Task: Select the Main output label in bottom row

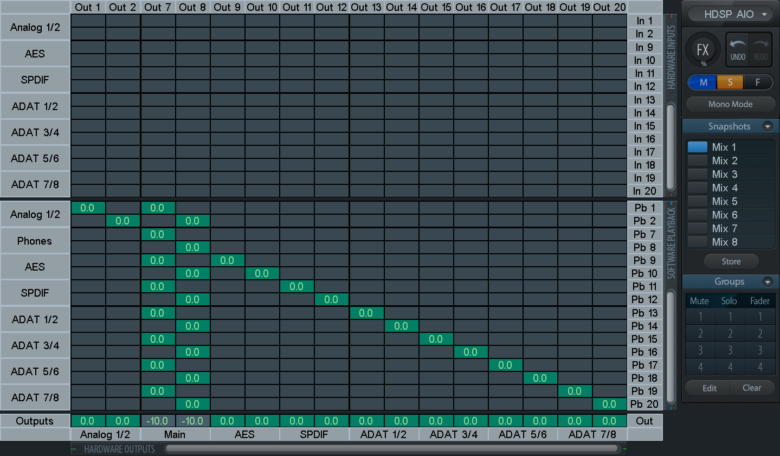Action: click(x=175, y=435)
